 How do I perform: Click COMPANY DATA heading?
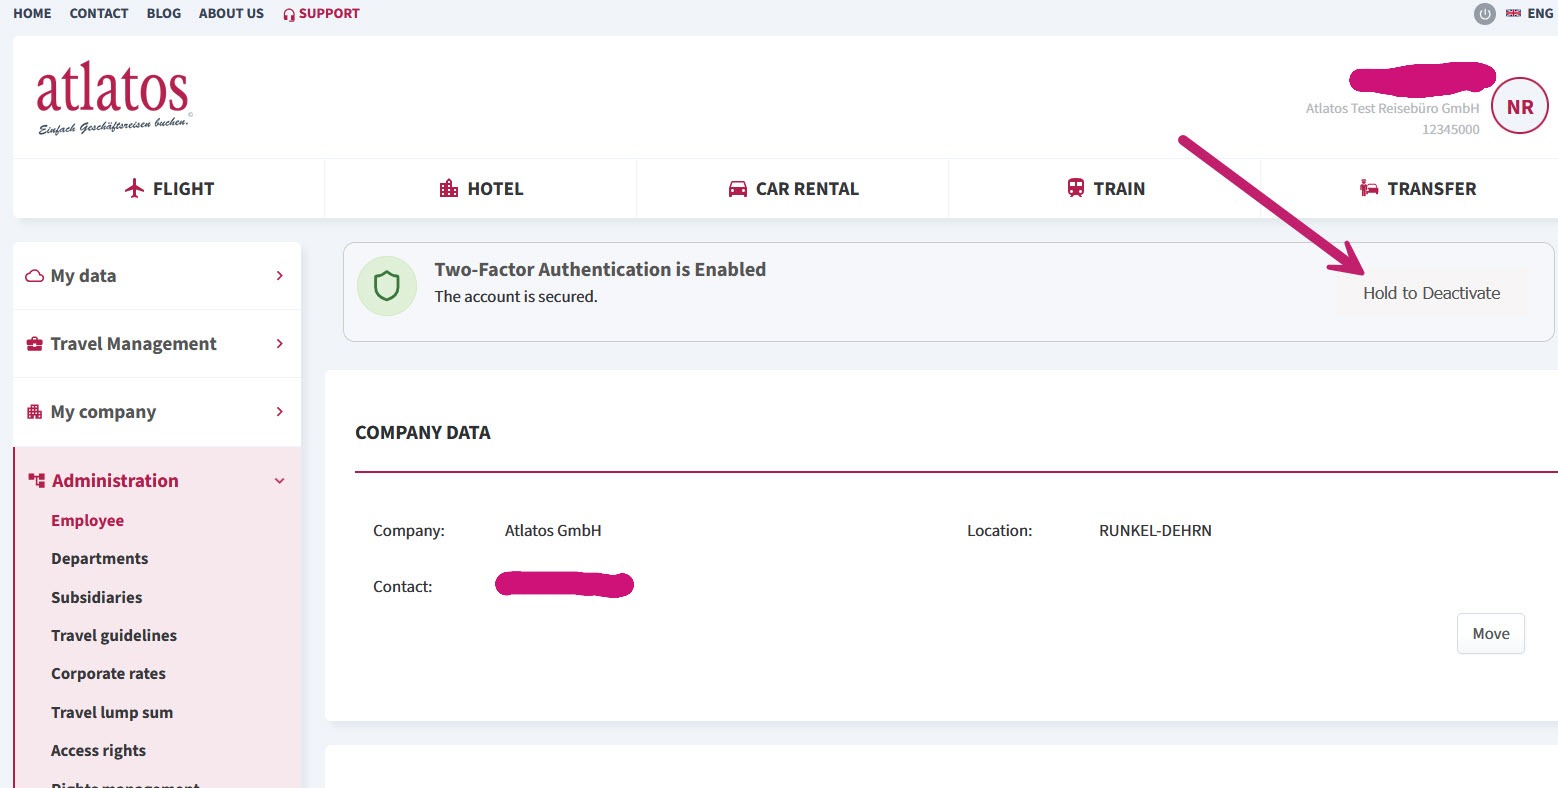pos(423,433)
